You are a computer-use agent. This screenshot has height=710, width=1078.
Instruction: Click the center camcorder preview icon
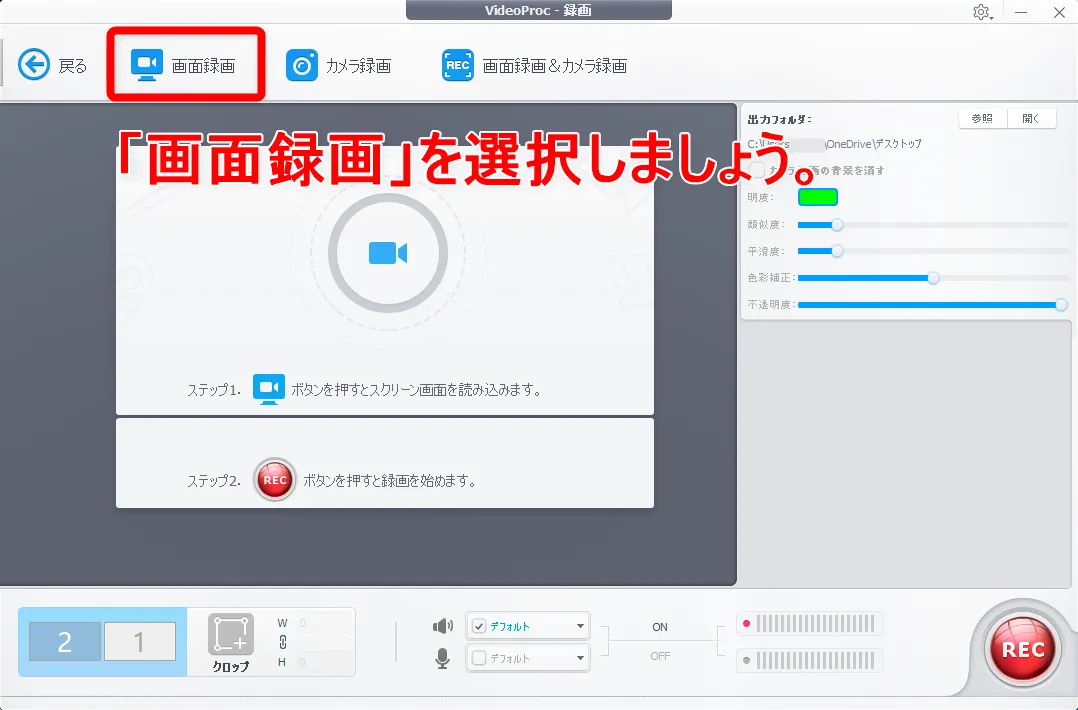click(x=388, y=253)
